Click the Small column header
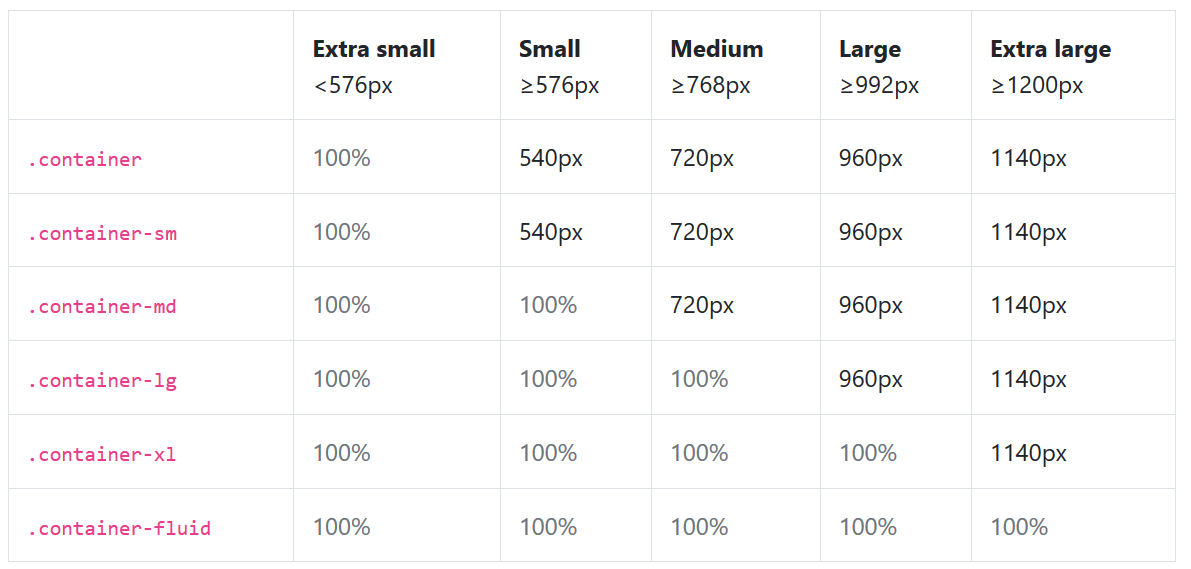 (549, 49)
